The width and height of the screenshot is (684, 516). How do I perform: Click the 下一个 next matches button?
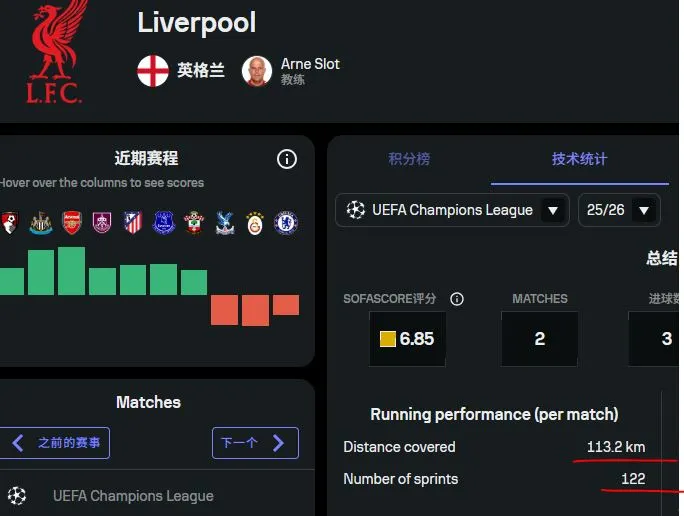[x=254, y=443]
